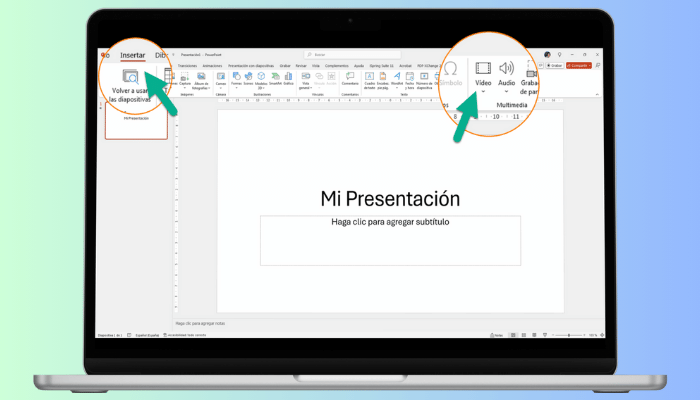Expand the WordArt dropdown arrow

(397, 88)
